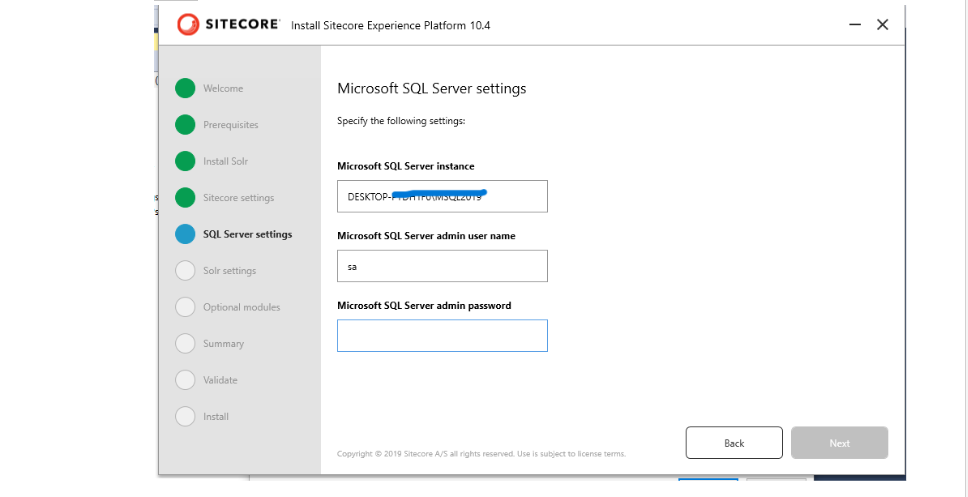
Task: Go back with the Back button
Action: click(734, 443)
